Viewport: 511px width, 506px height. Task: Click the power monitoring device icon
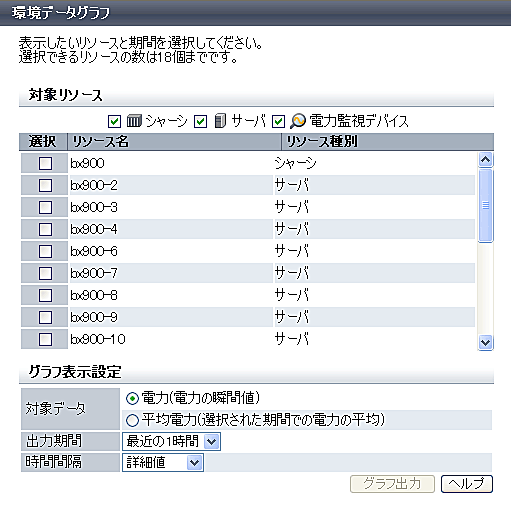coord(298,121)
